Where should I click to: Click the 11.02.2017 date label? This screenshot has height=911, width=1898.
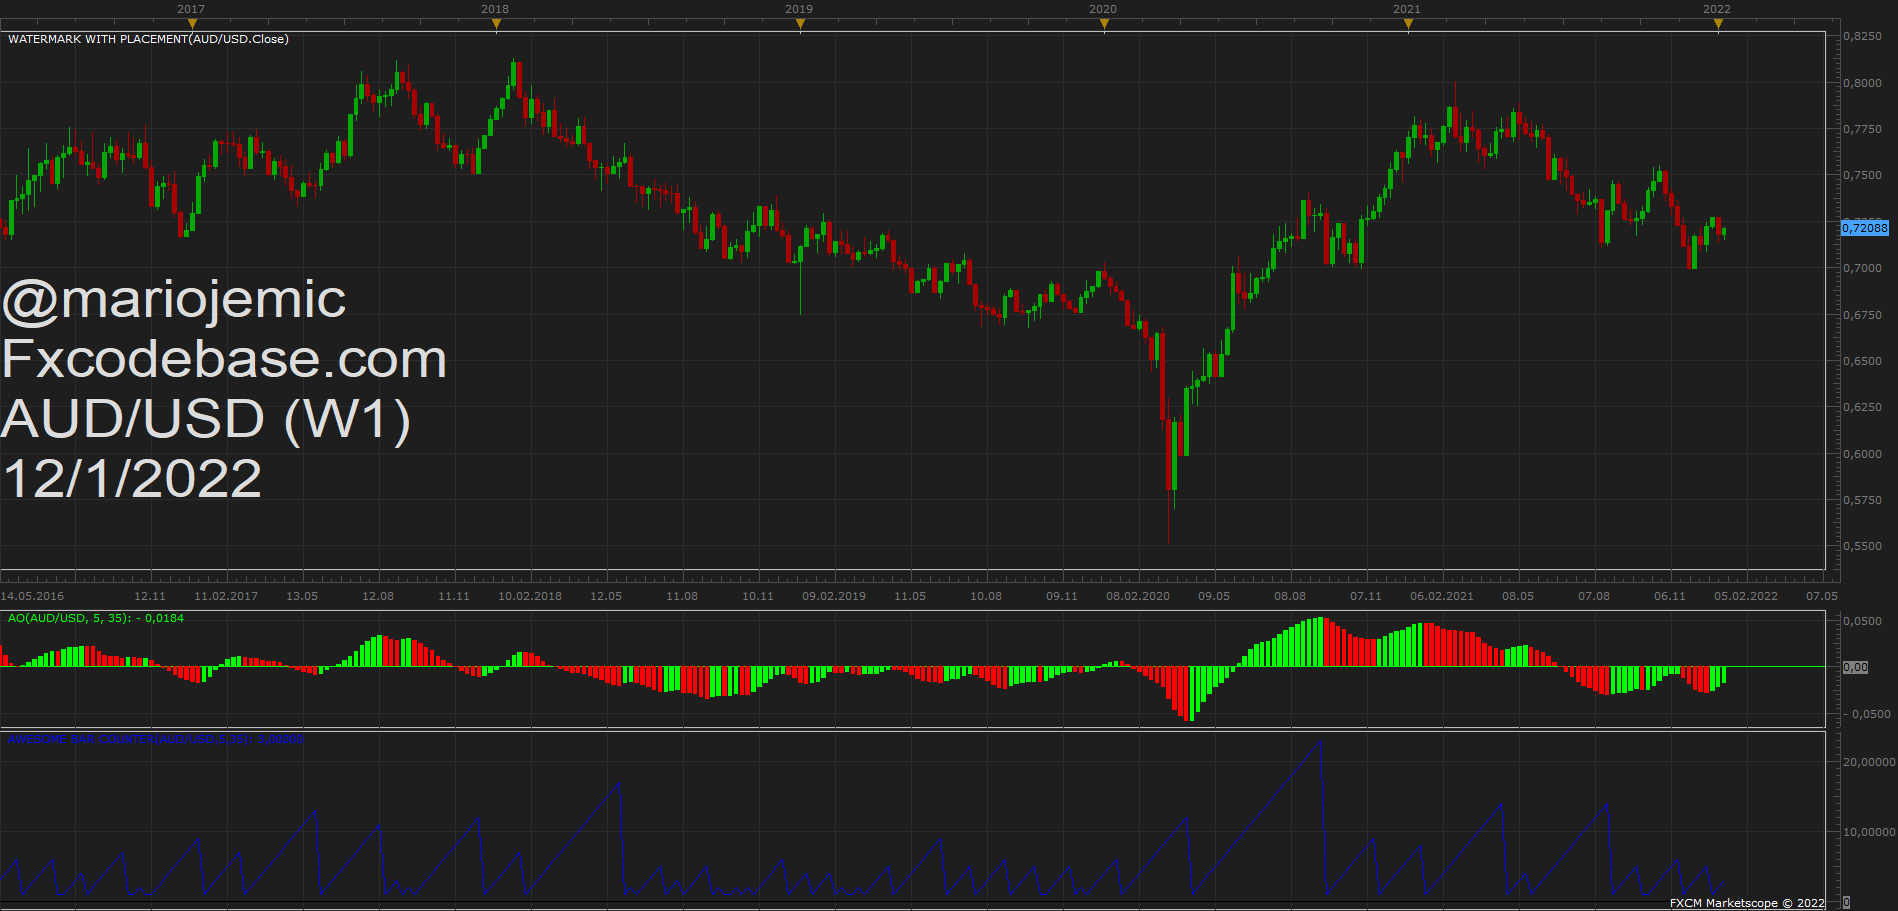point(226,596)
